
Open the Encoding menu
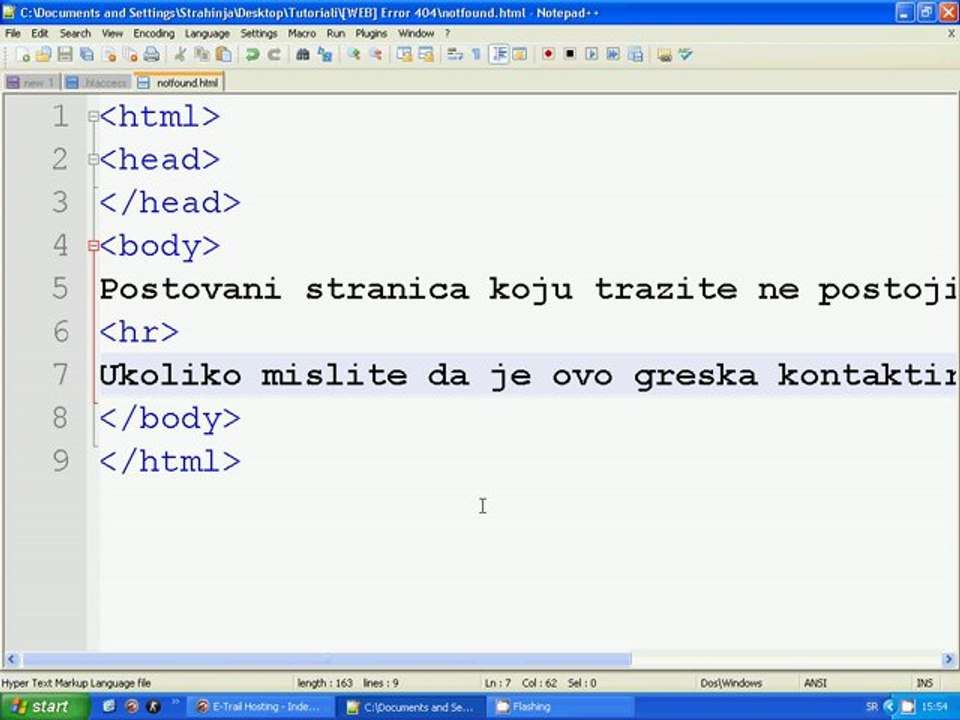tap(154, 33)
